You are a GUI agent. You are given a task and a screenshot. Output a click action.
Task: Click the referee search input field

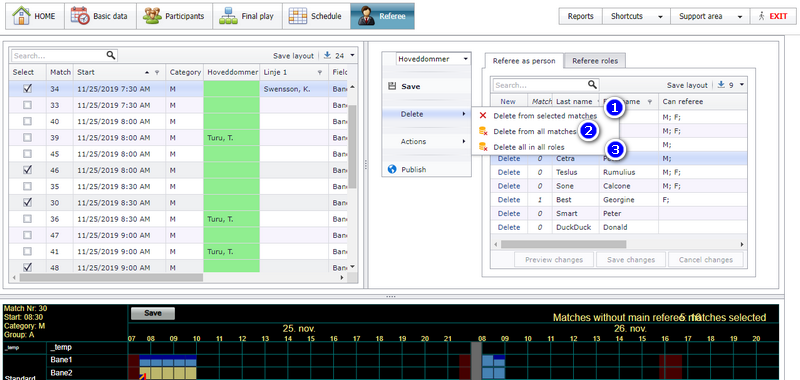pos(540,85)
